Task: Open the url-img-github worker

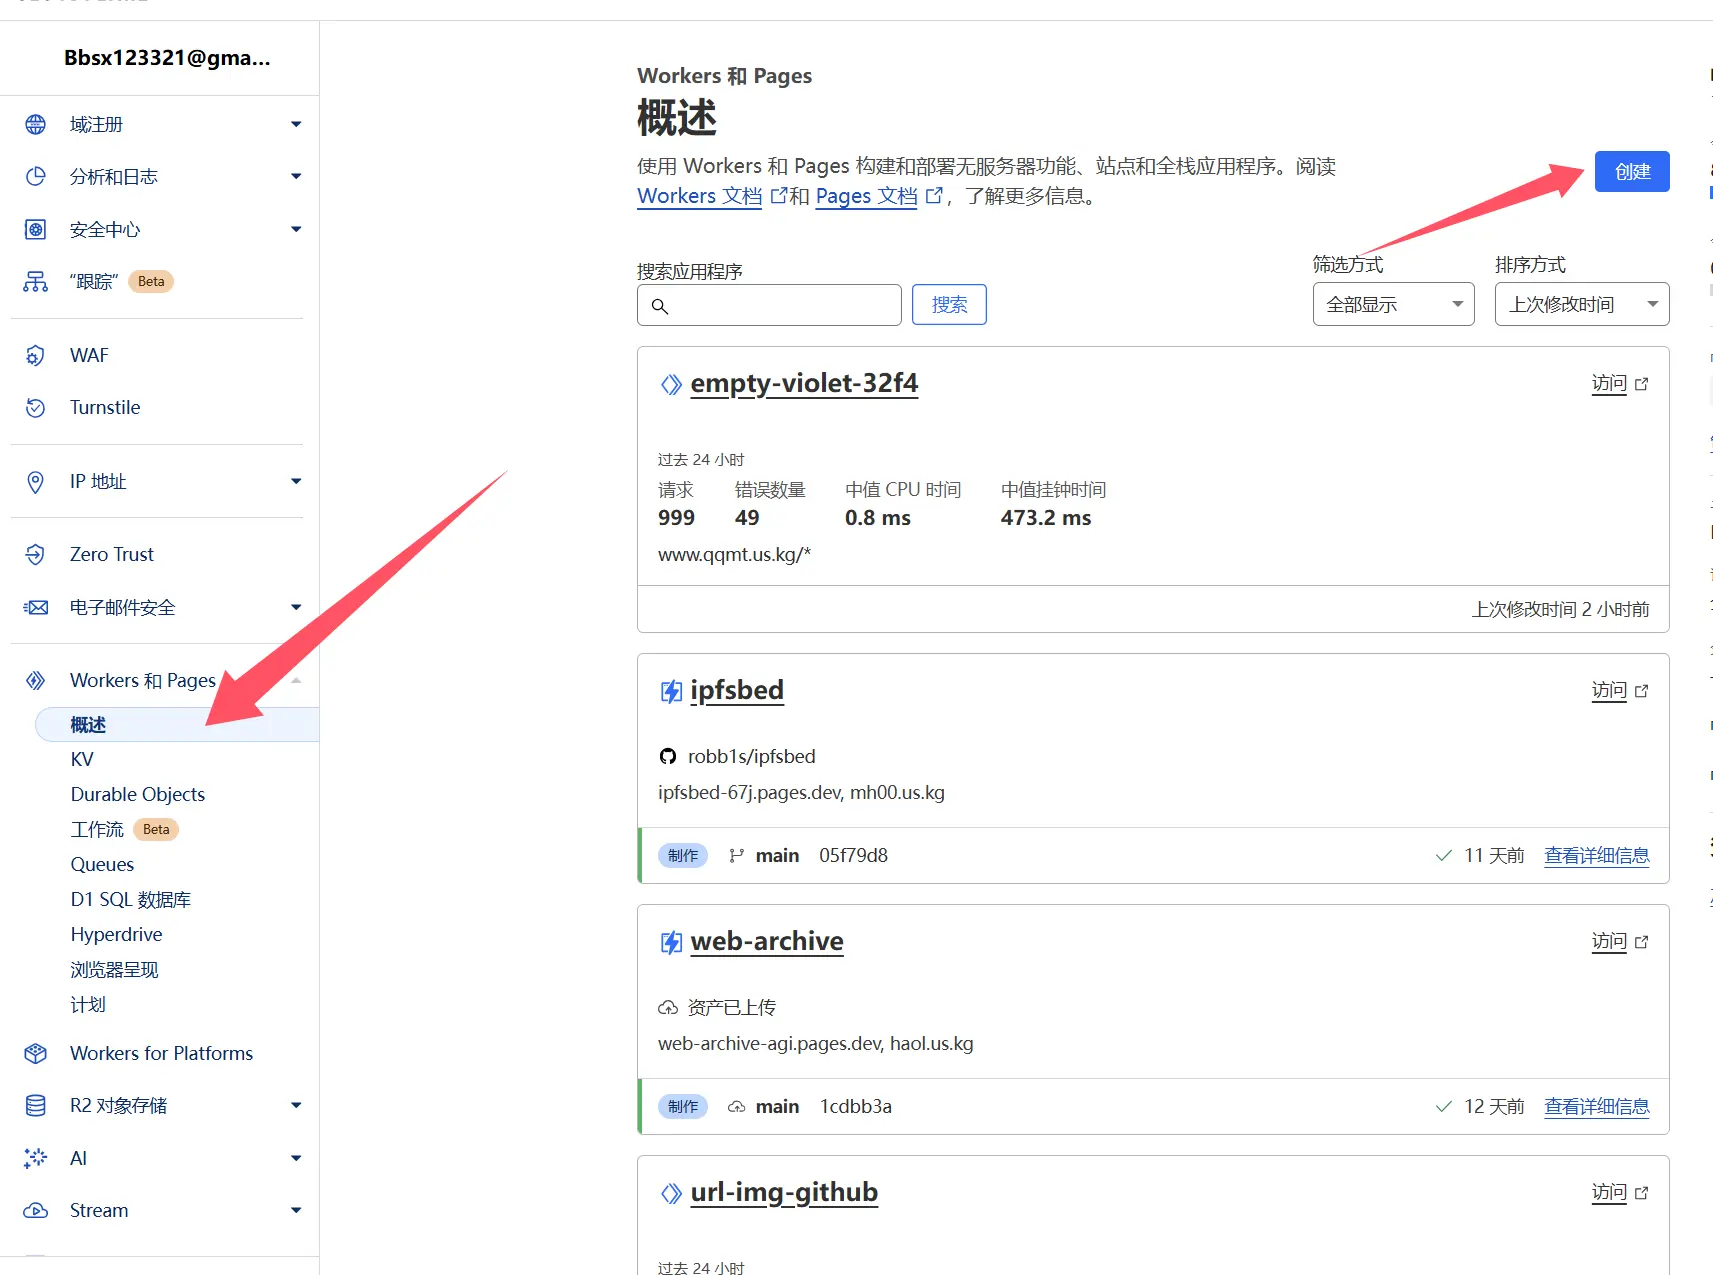Action: (784, 1192)
